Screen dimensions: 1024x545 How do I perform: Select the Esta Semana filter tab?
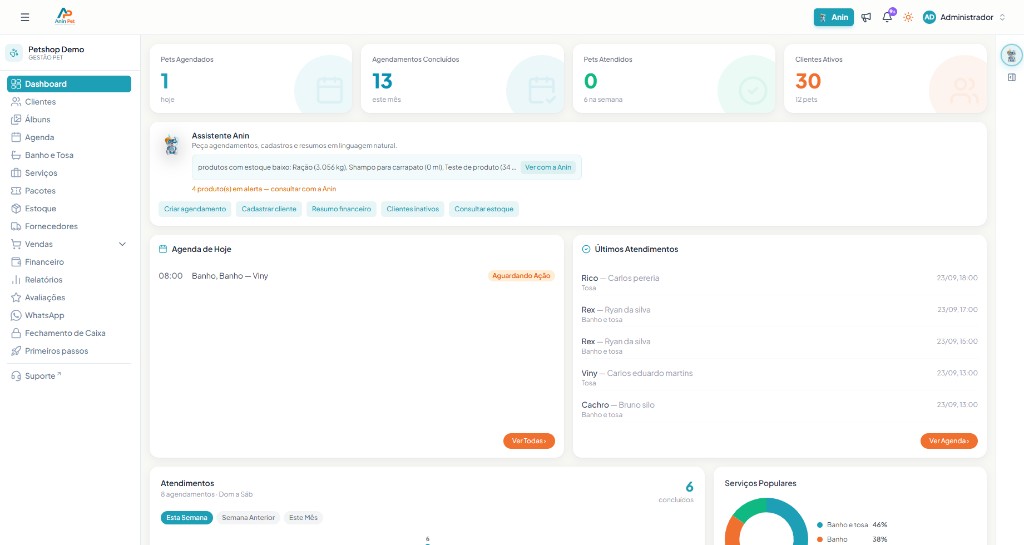point(187,518)
